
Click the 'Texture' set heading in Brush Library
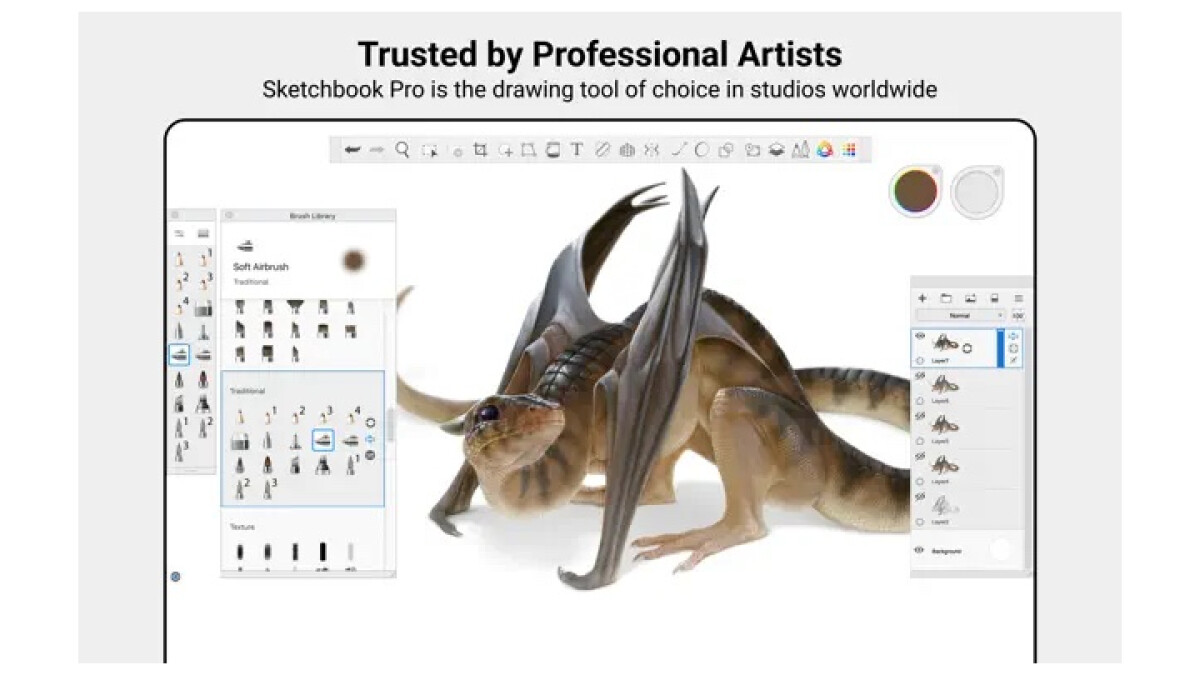click(x=242, y=527)
